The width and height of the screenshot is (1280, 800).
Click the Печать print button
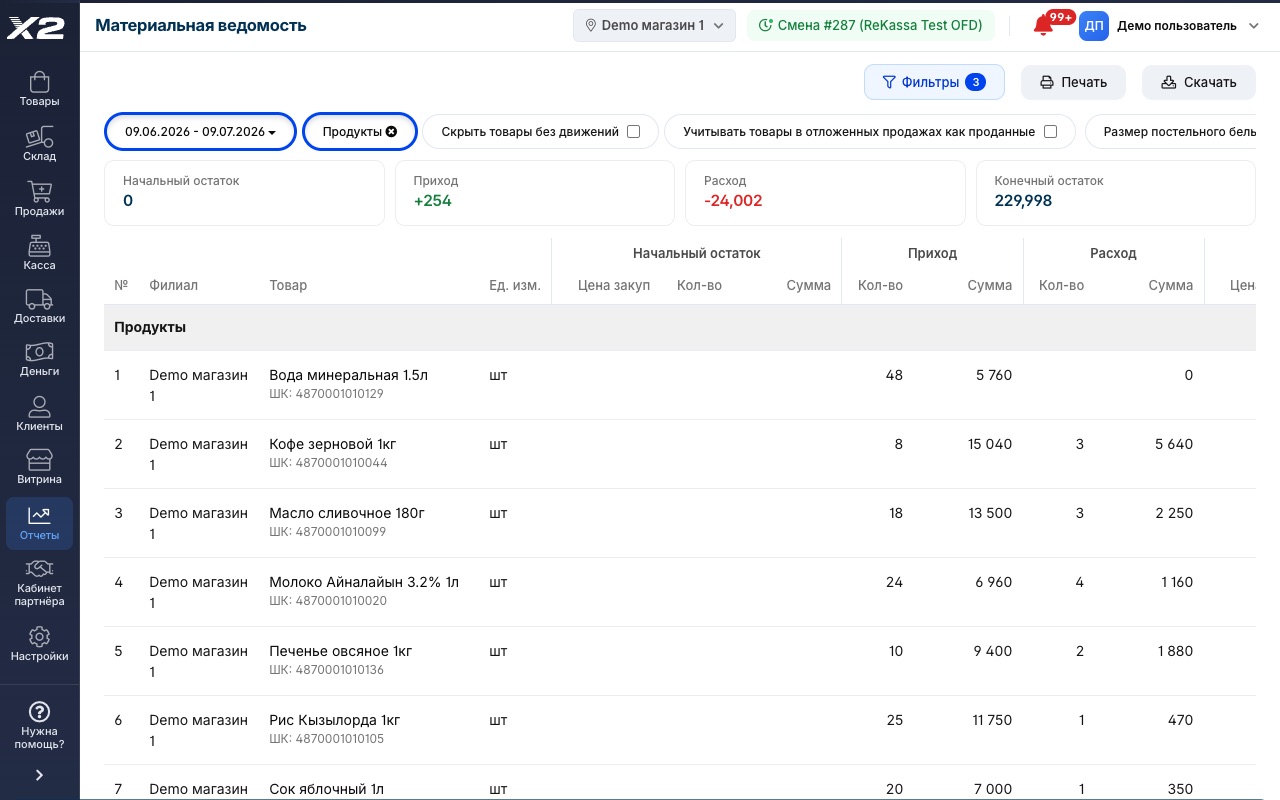(x=1073, y=82)
